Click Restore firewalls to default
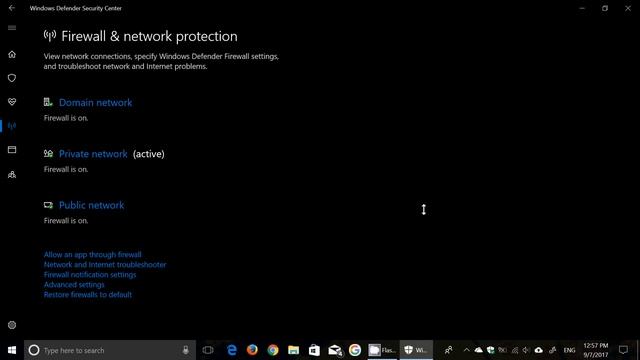 tap(88, 295)
